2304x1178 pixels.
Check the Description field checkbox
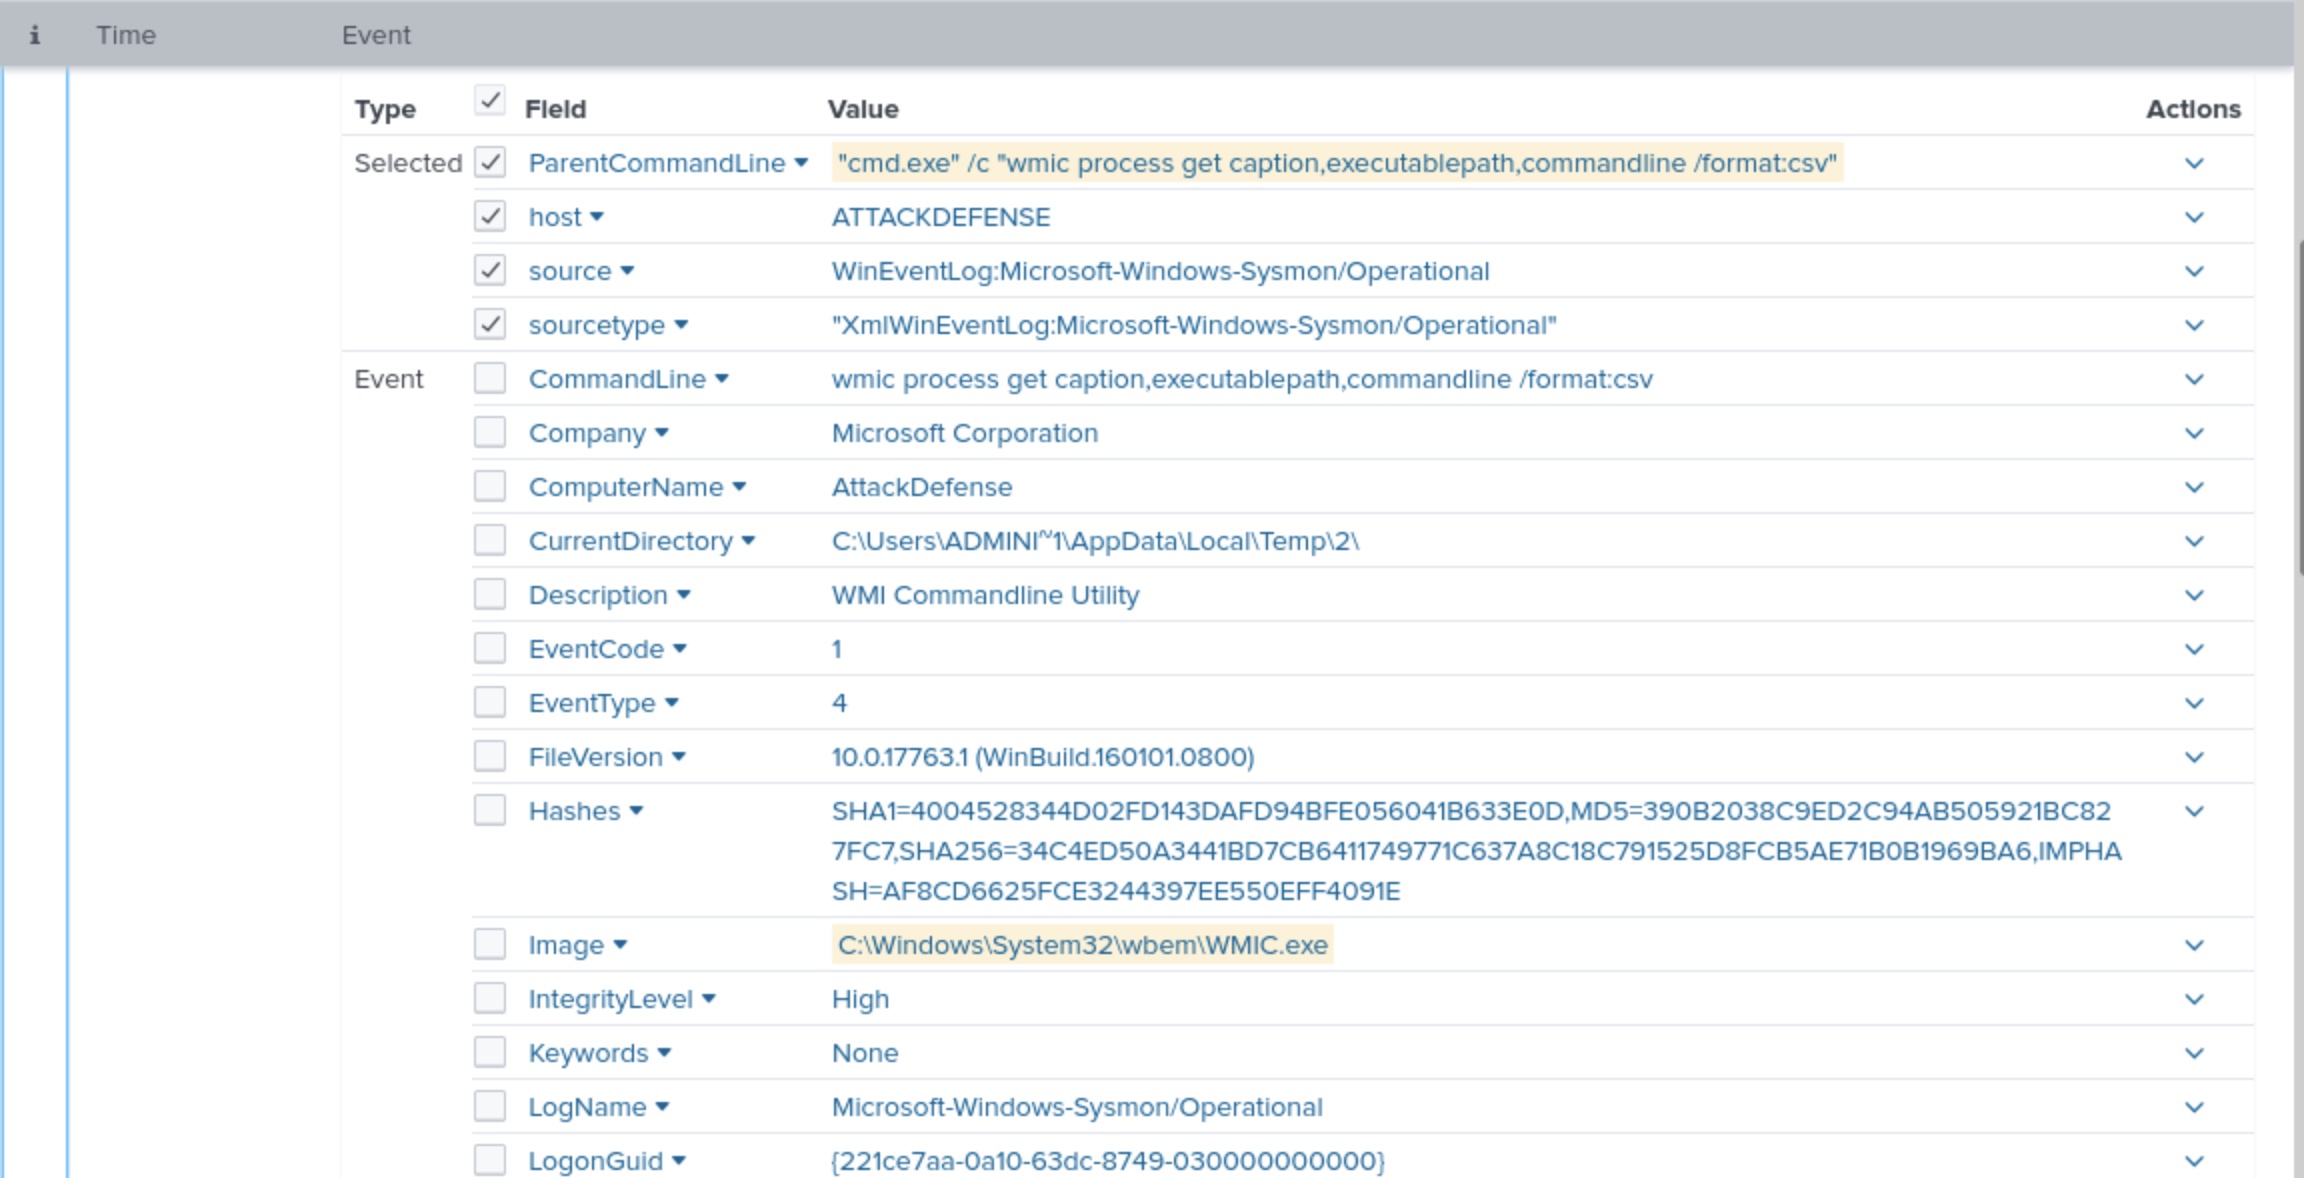pyautogui.click(x=489, y=594)
